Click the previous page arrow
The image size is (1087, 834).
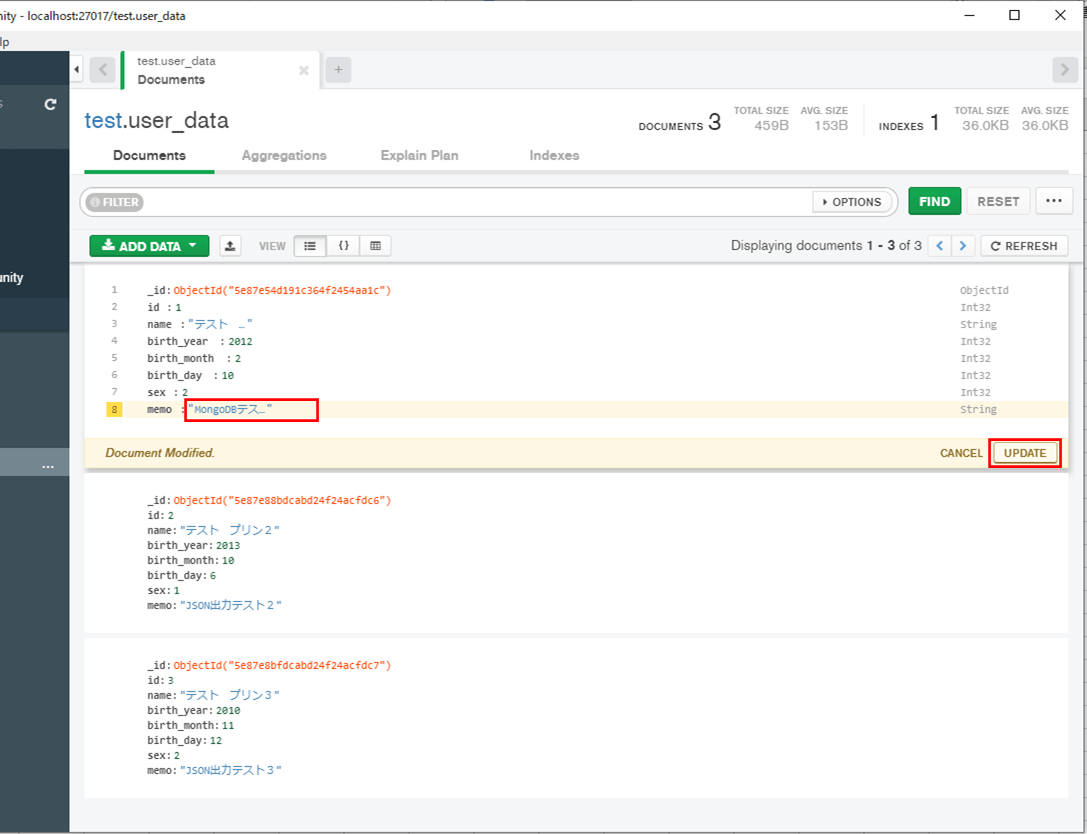pyautogui.click(x=939, y=245)
